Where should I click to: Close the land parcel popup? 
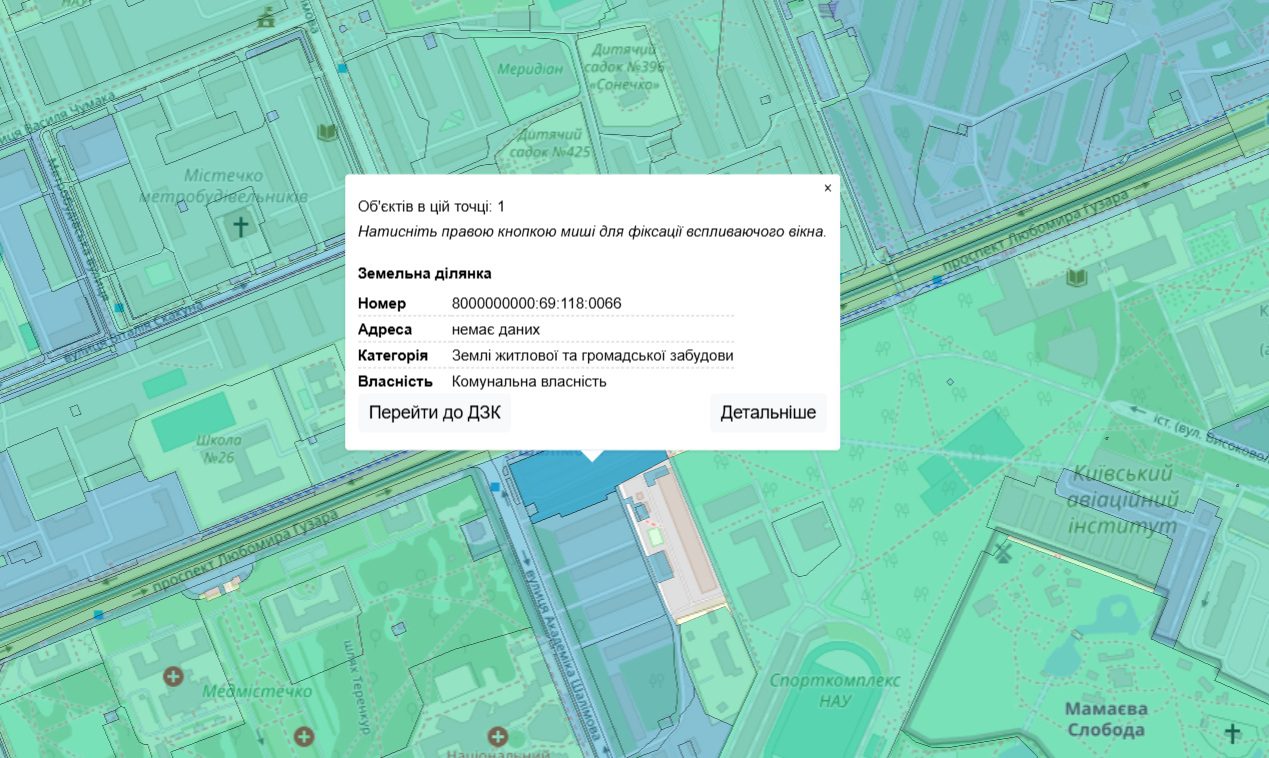point(827,188)
